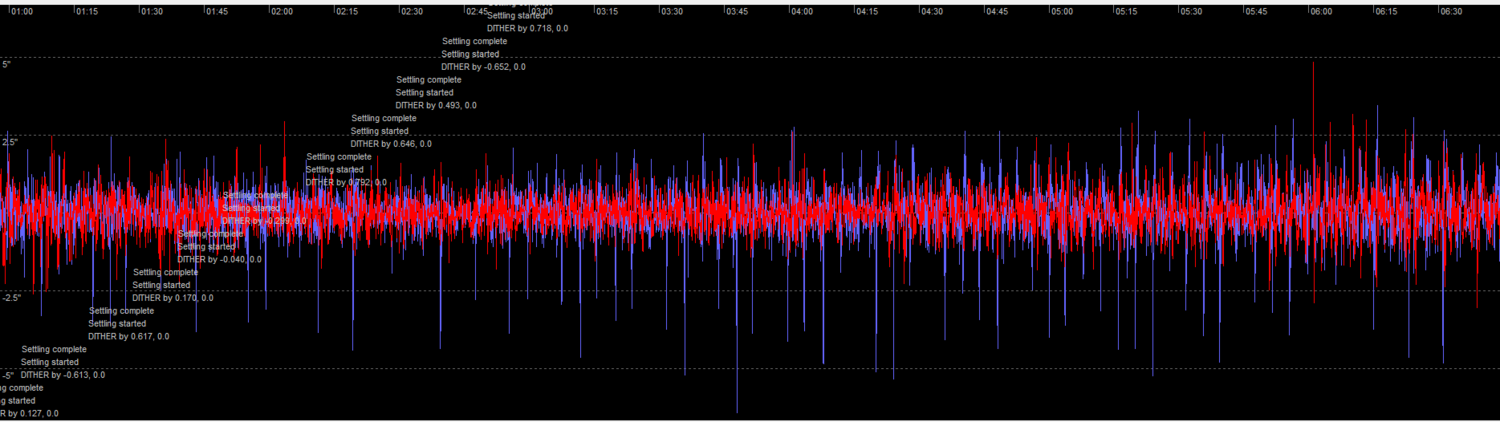This screenshot has height=422, width=1500.
Task: Click the 05:30 time label
Action: pyautogui.click(x=1192, y=12)
